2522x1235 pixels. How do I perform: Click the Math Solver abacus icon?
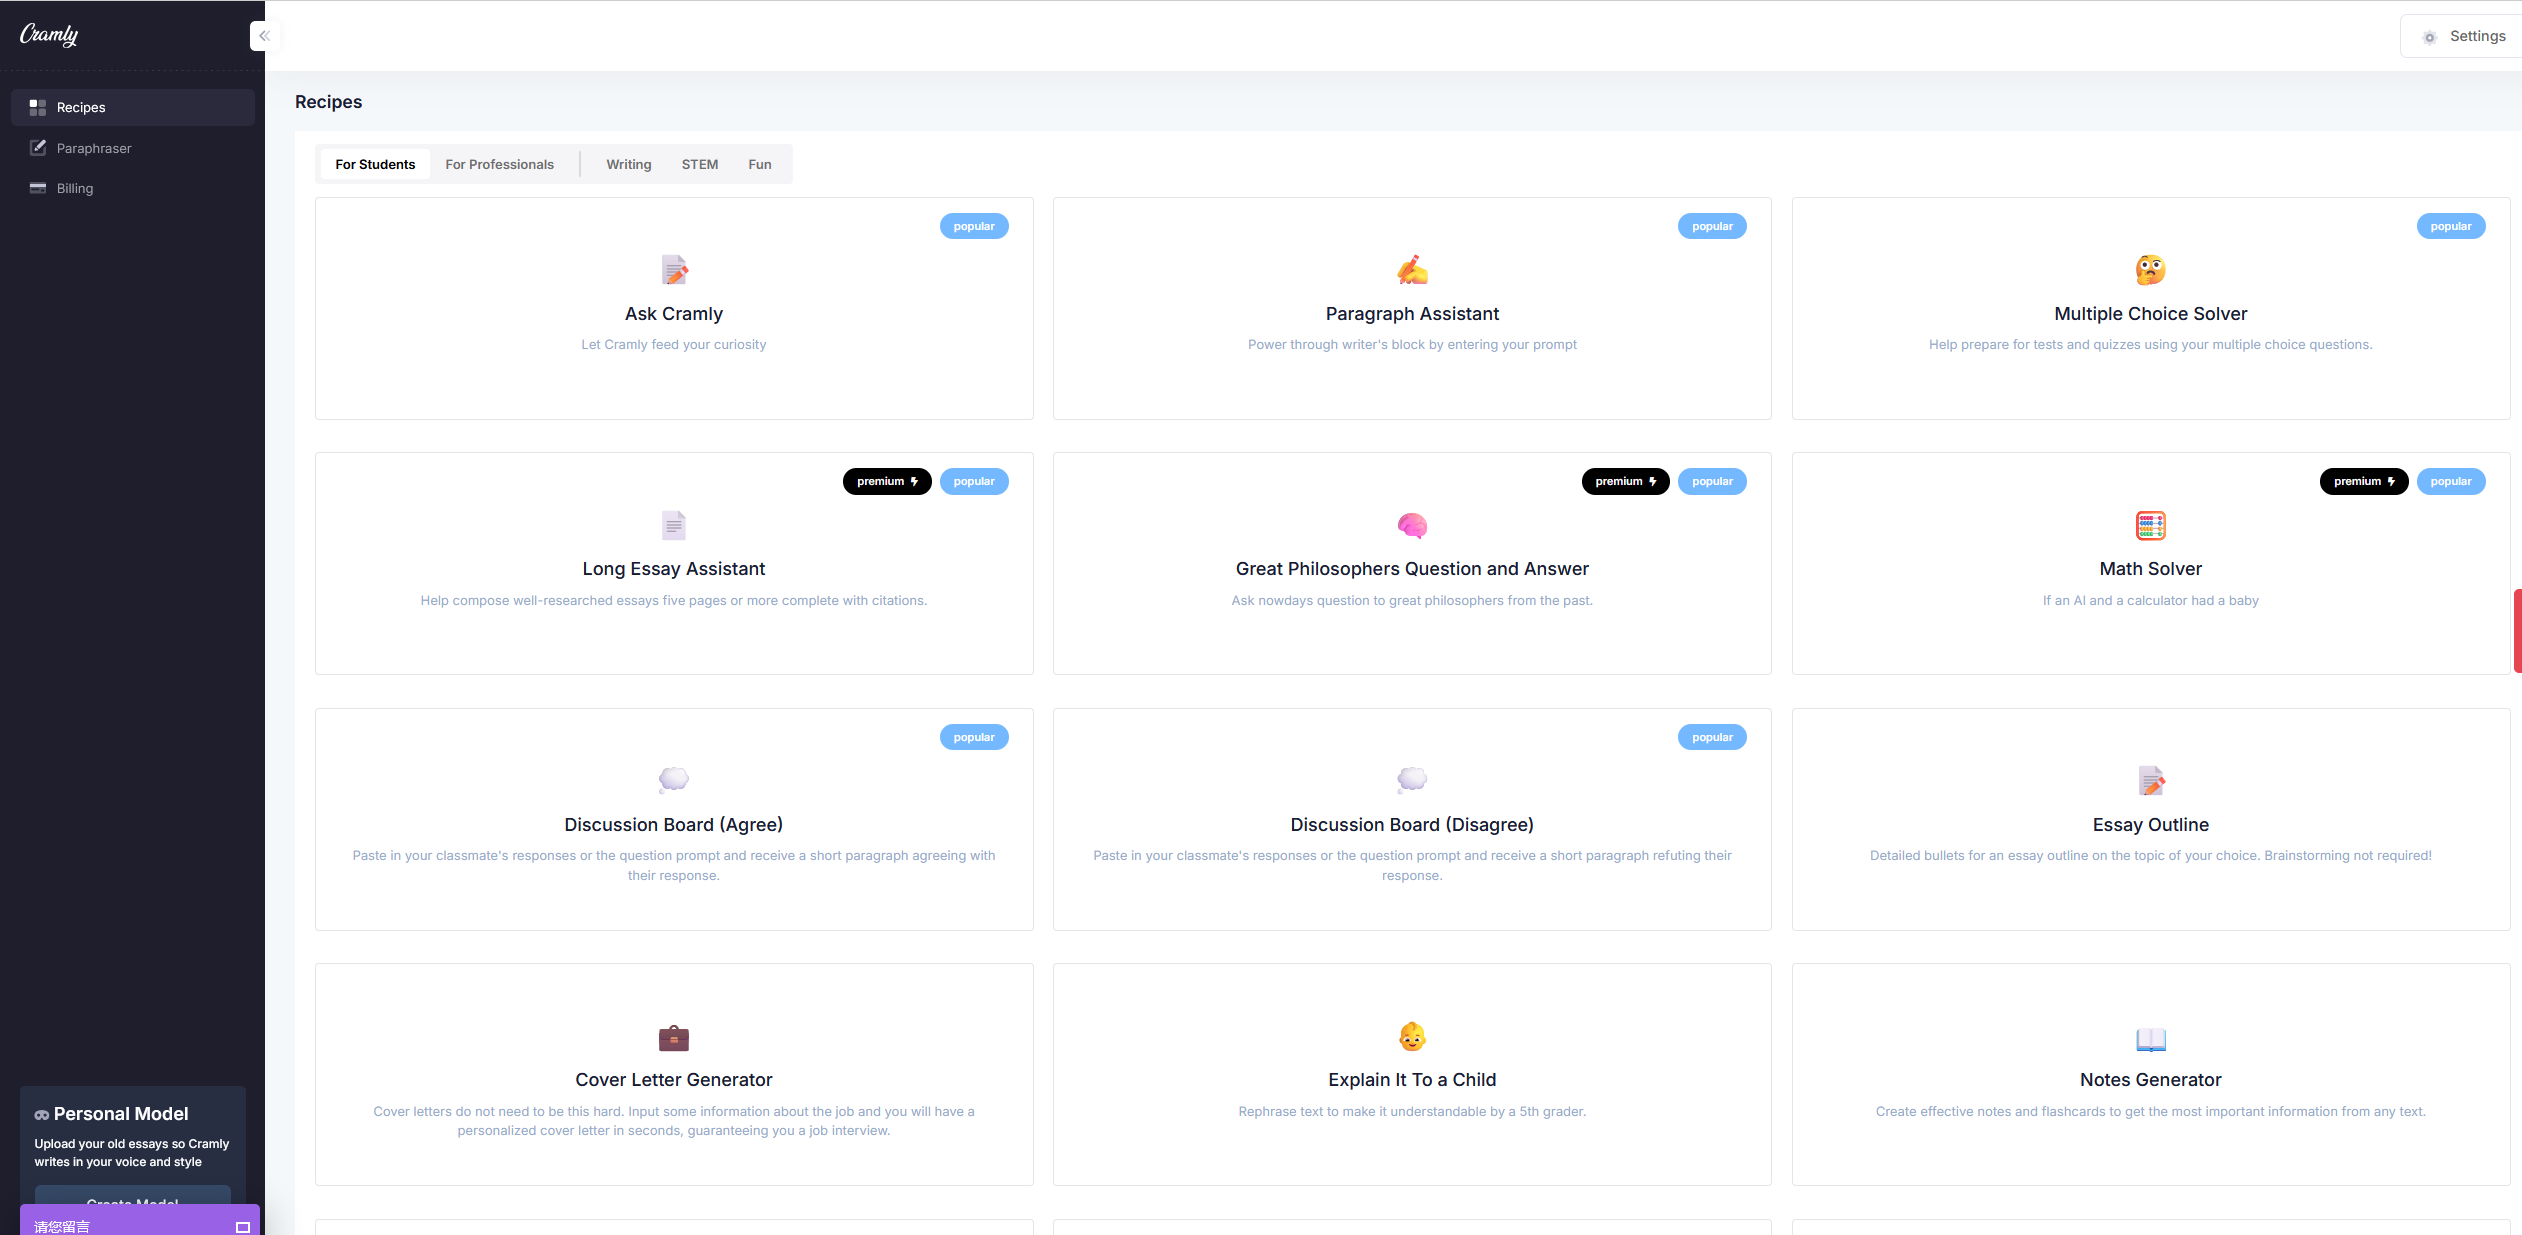[x=2150, y=525]
